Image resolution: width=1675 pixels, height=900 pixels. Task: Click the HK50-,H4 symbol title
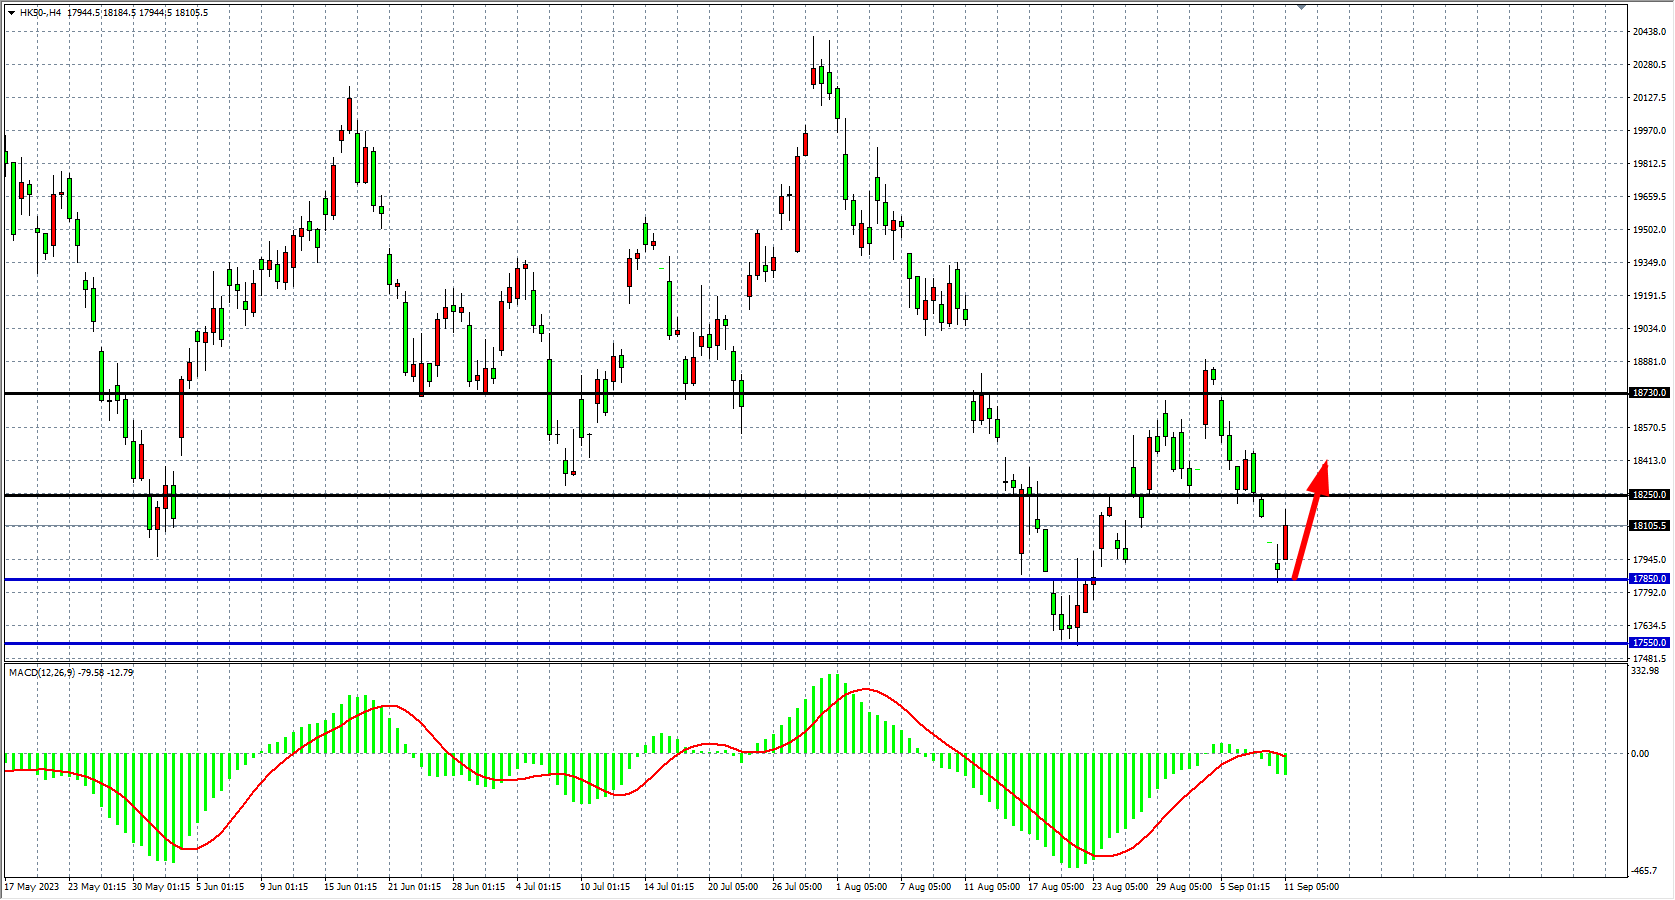(40, 13)
